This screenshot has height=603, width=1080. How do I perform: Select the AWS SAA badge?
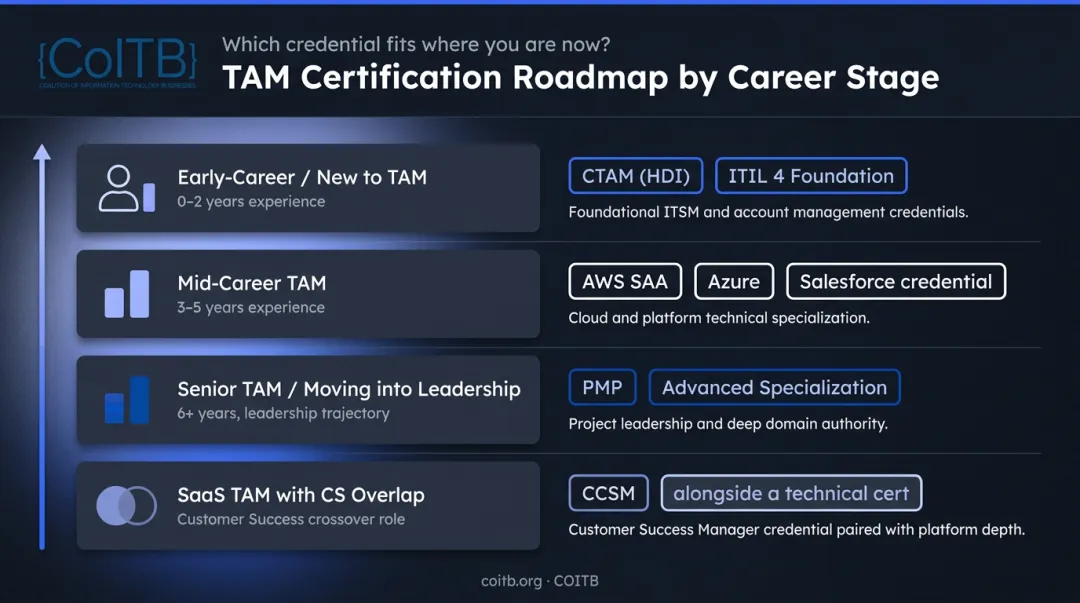(x=625, y=281)
